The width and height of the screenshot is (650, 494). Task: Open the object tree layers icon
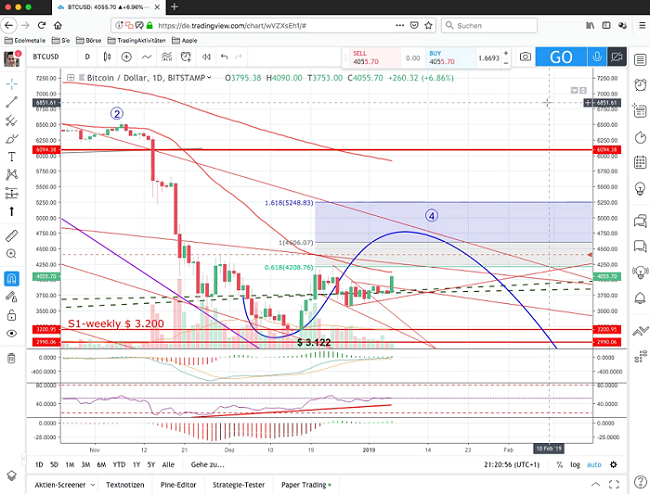12,475
